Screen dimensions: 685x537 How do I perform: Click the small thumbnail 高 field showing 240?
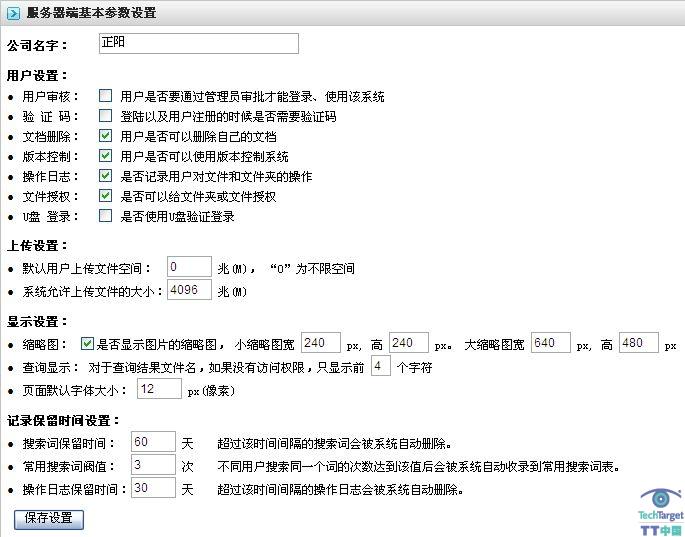[x=408, y=343]
